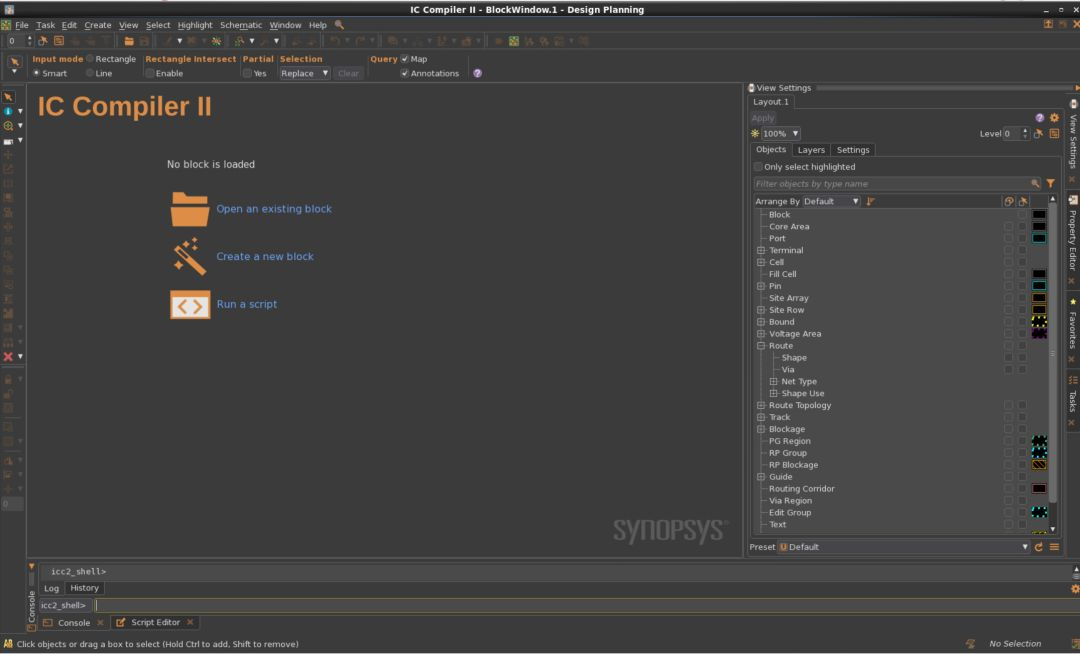1080x654 pixels.
Task: Click the pointer mode icon in selection options bar
Action: click(14, 63)
